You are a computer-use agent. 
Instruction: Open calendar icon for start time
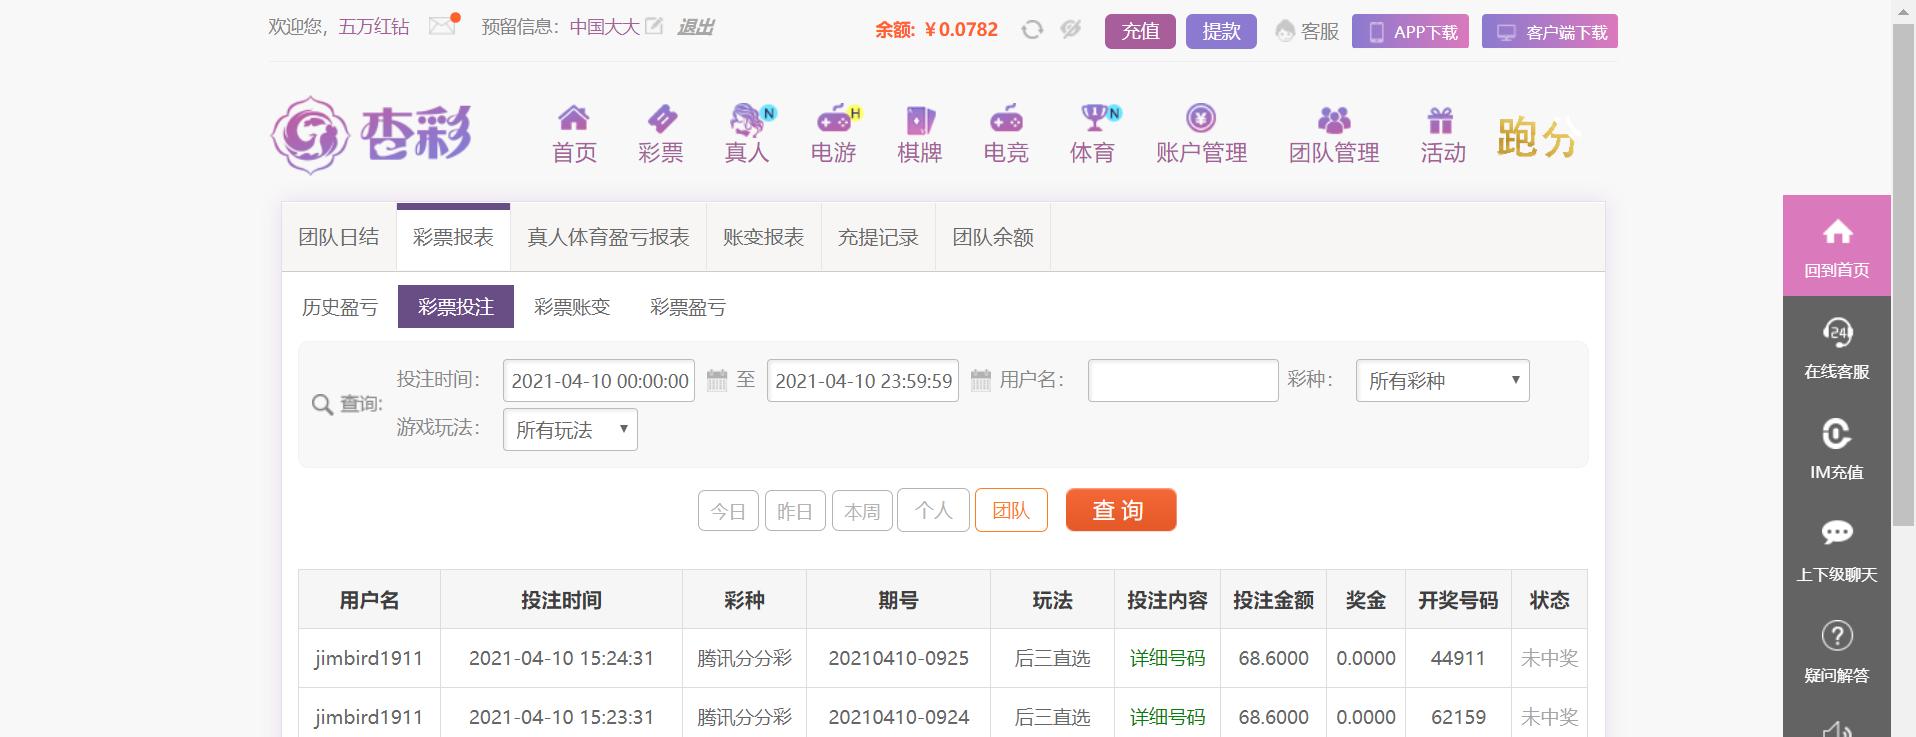click(717, 380)
